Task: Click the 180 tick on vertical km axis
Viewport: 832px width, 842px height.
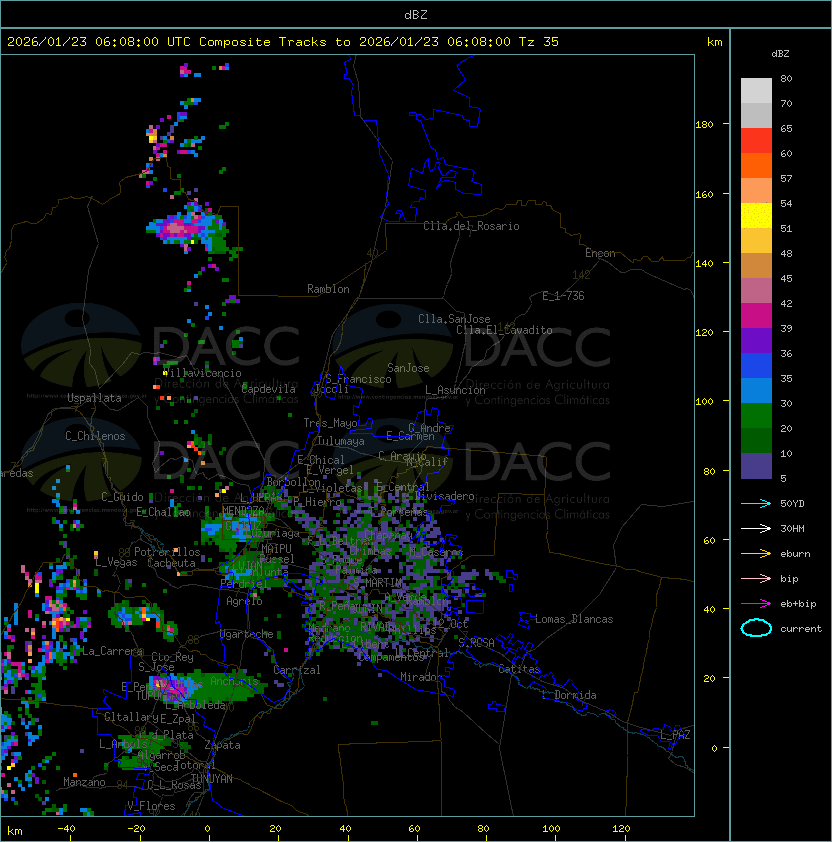Action: (704, 125)
